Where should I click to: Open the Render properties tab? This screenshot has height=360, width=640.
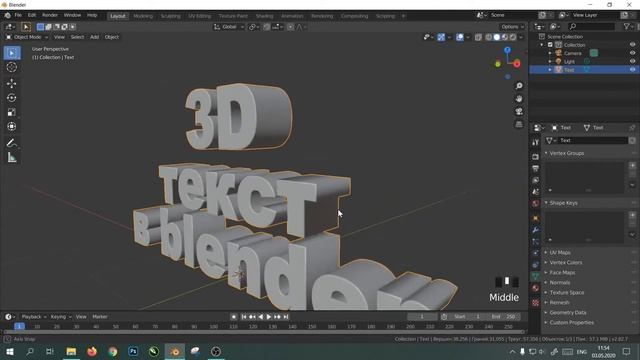pyautogui.click(x=536, y=157)
